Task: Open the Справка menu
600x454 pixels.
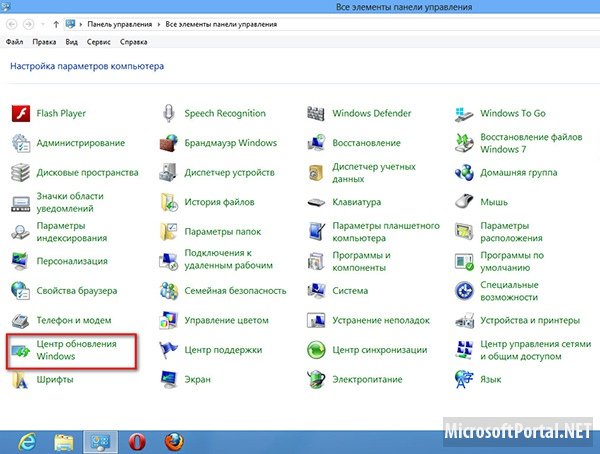Action: (134, 42)
